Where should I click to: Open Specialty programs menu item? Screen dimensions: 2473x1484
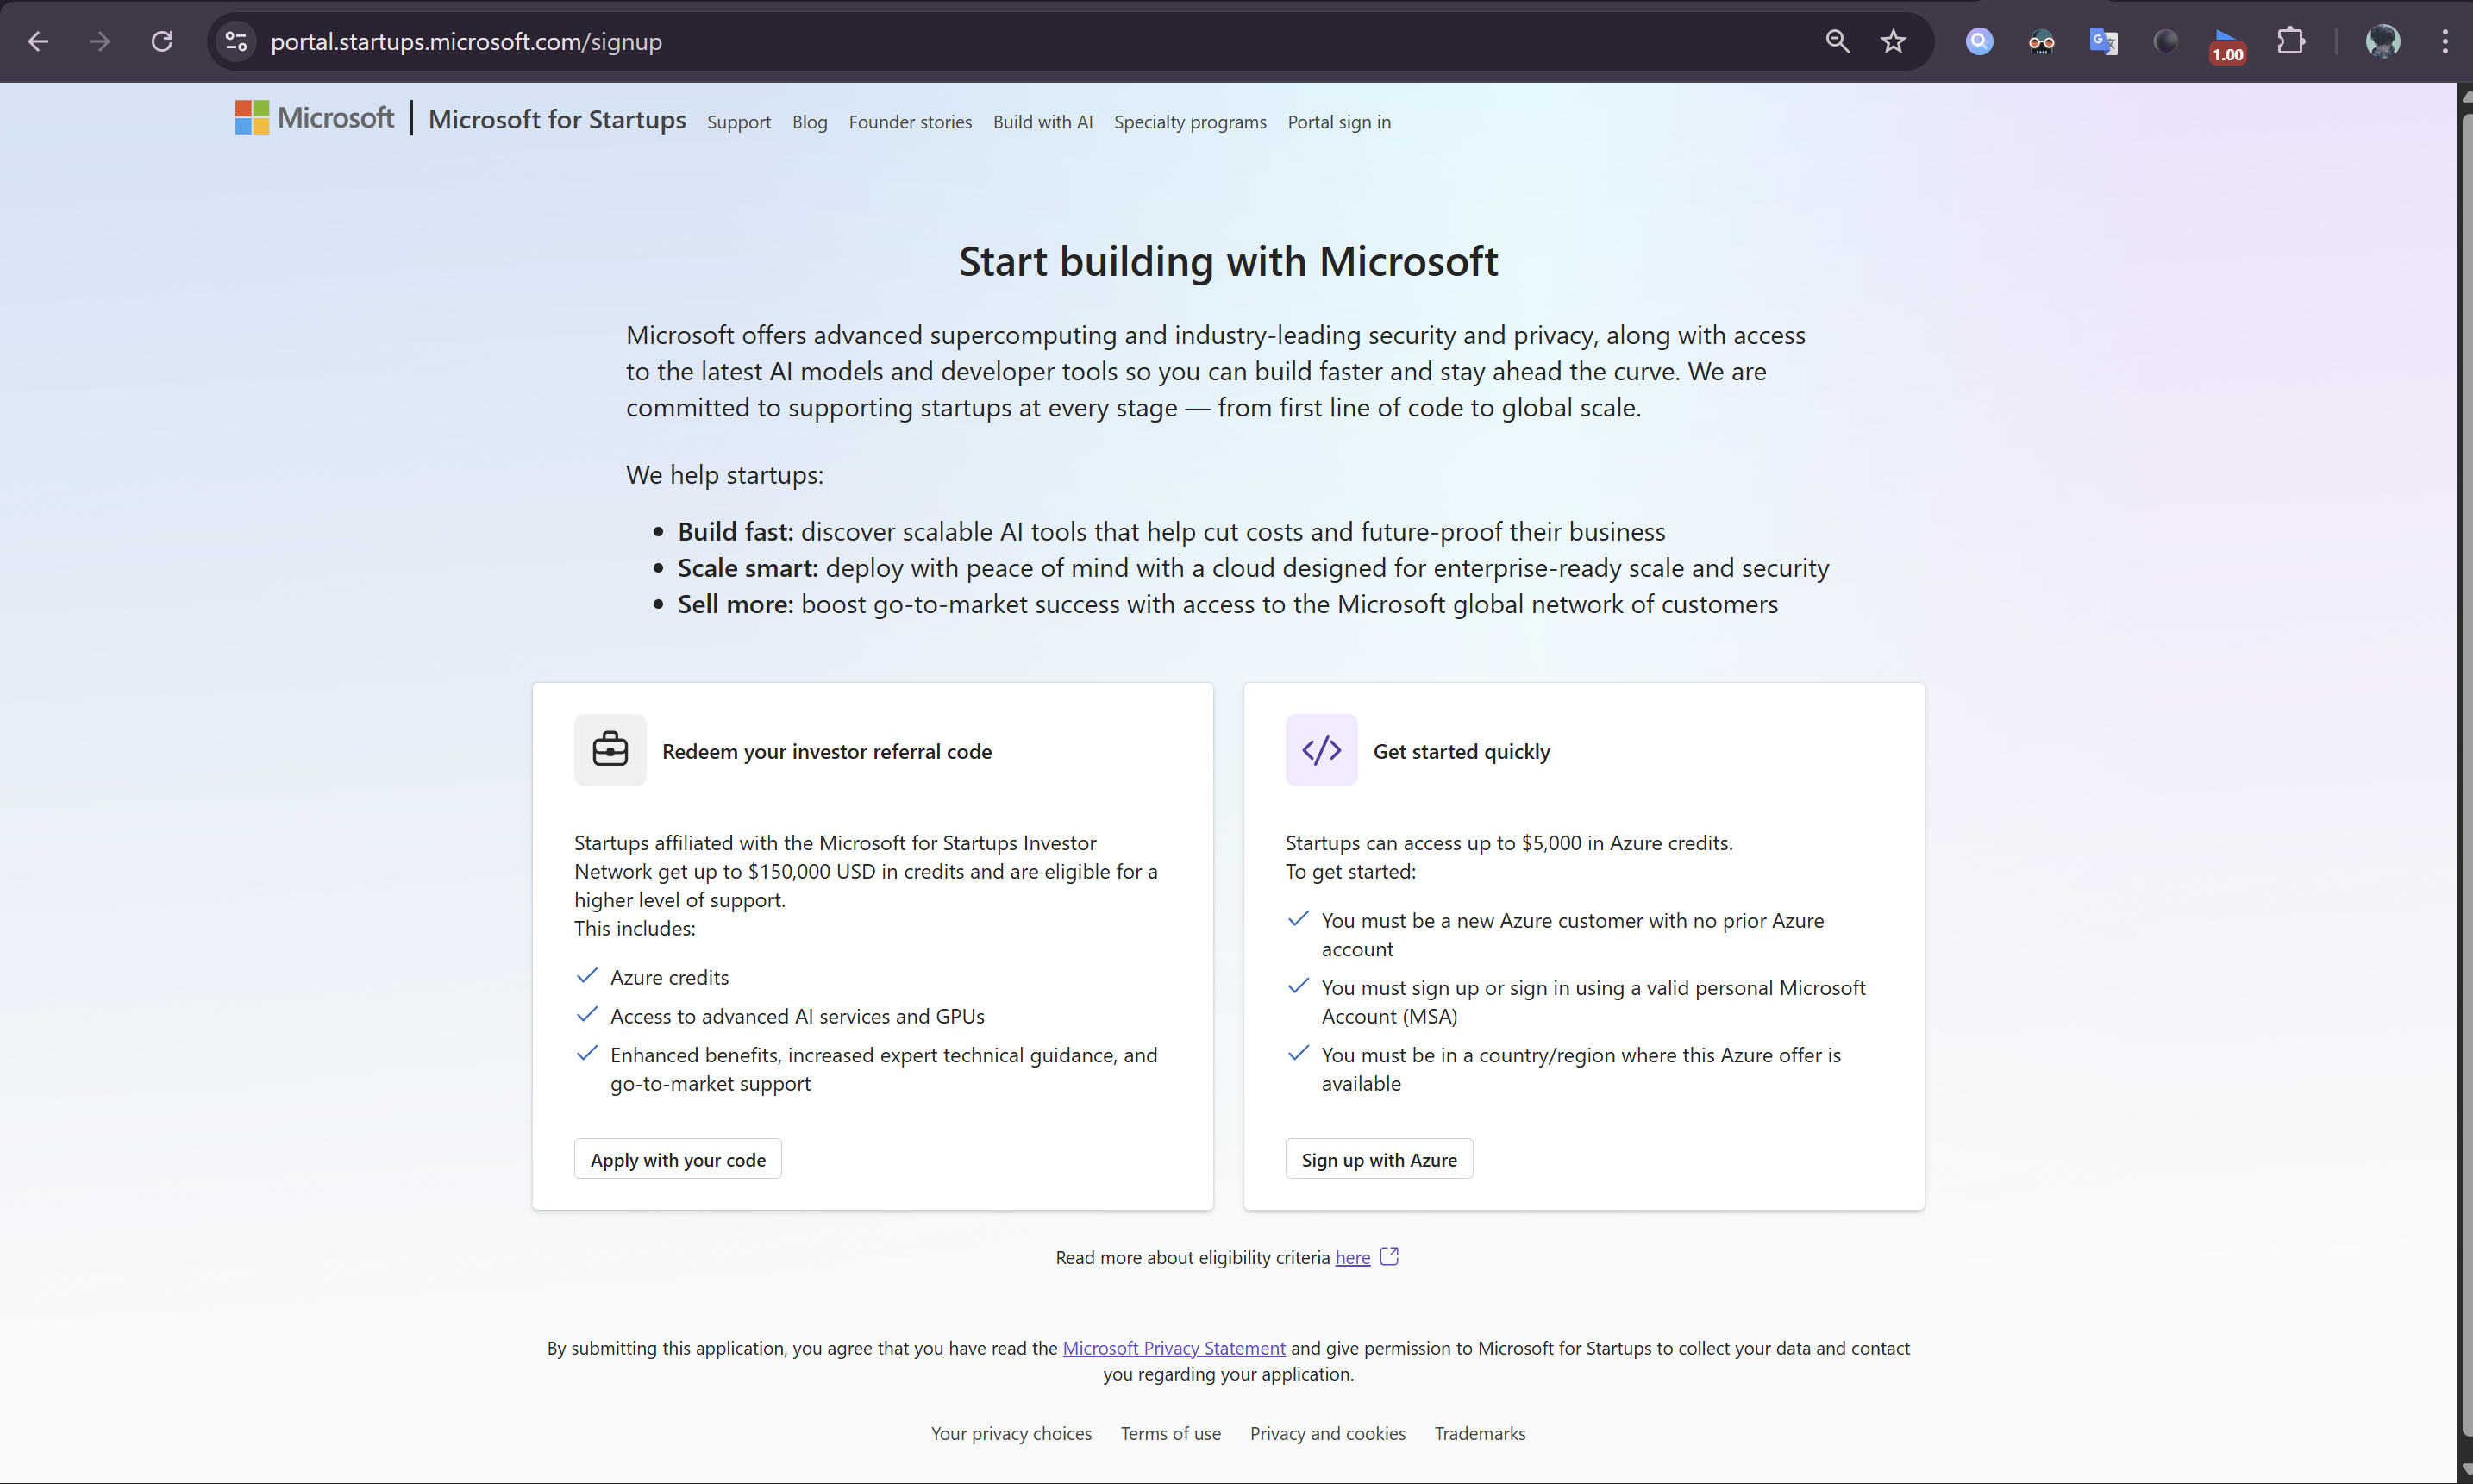(1190, 122)
